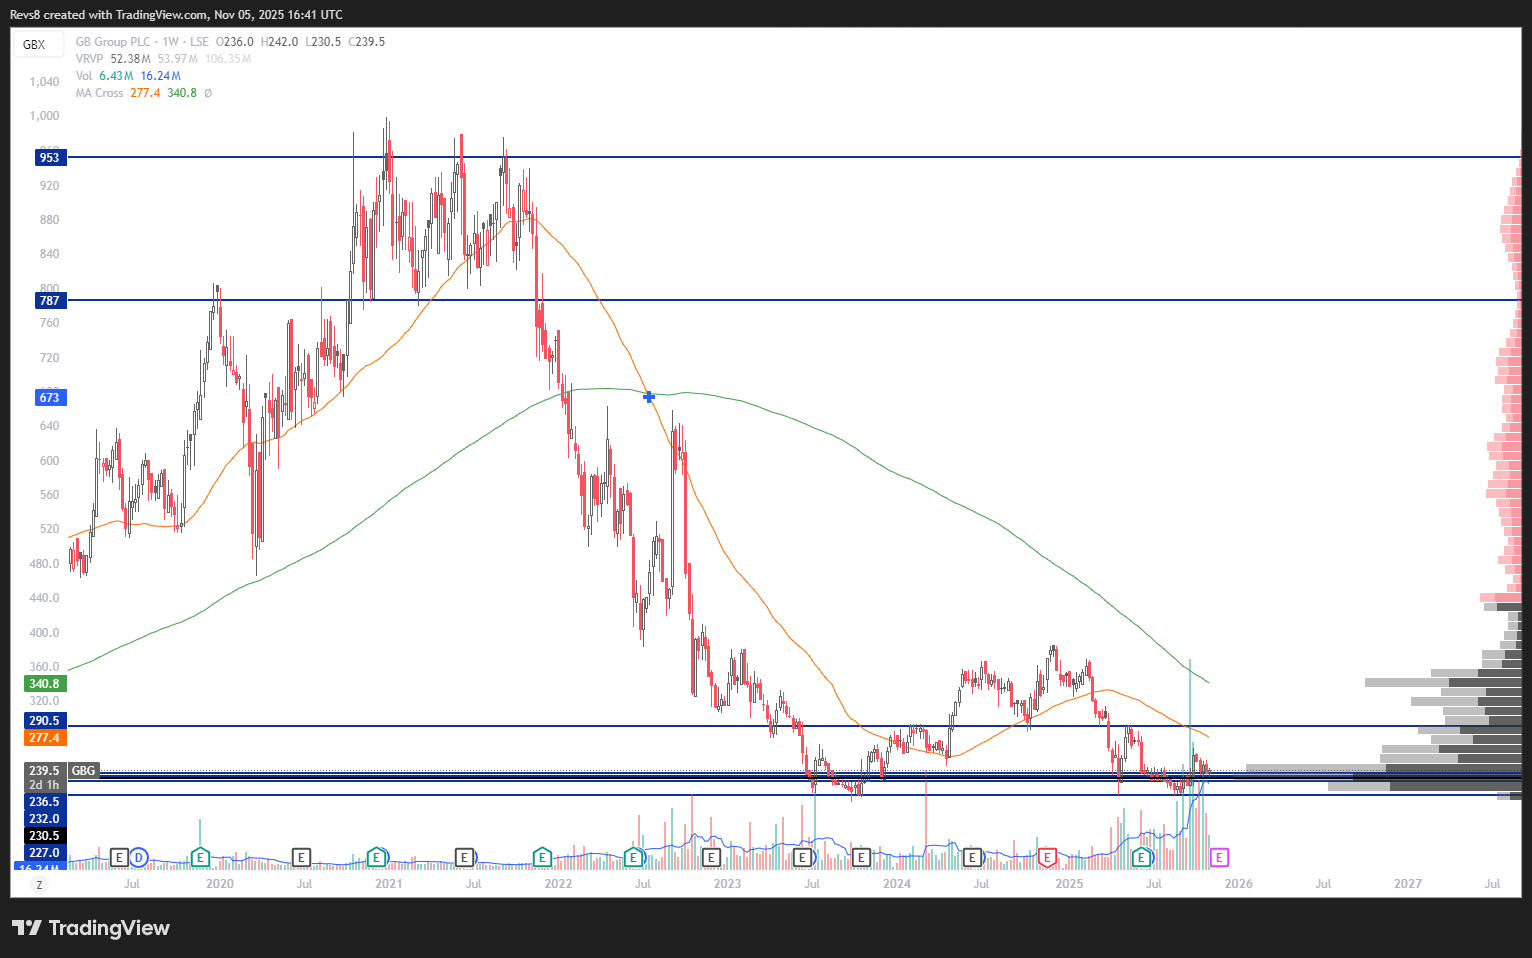Select the Vol indicator legend label
1532x958 pixels.
84,76
